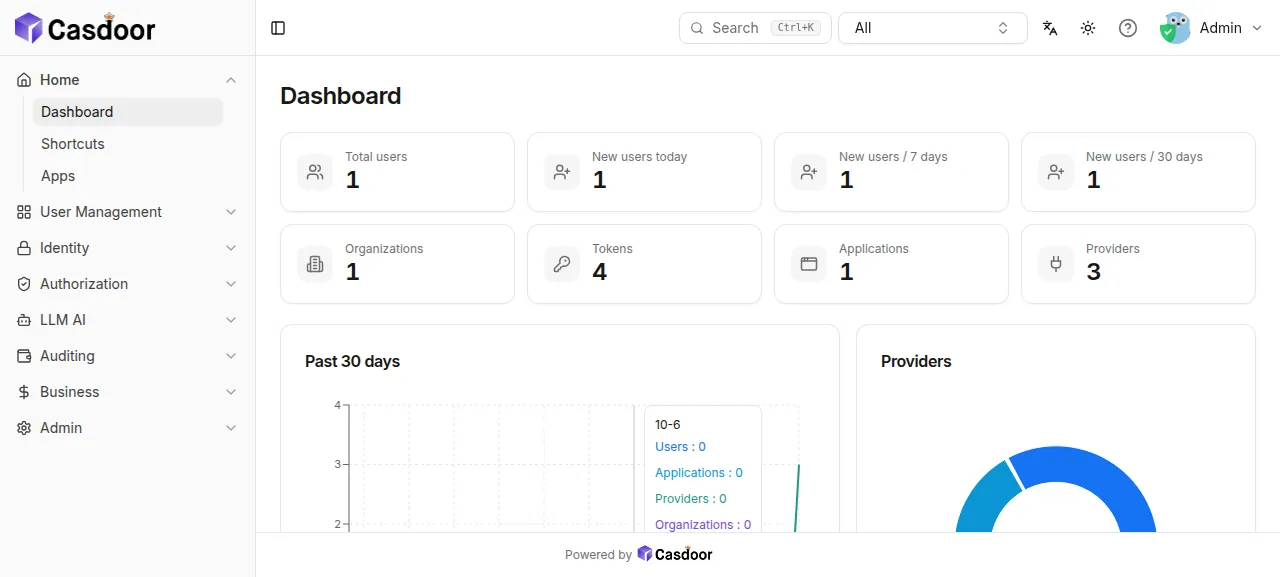Click the Tokens key icon
Screen dimensions: 1280x577
562,264
